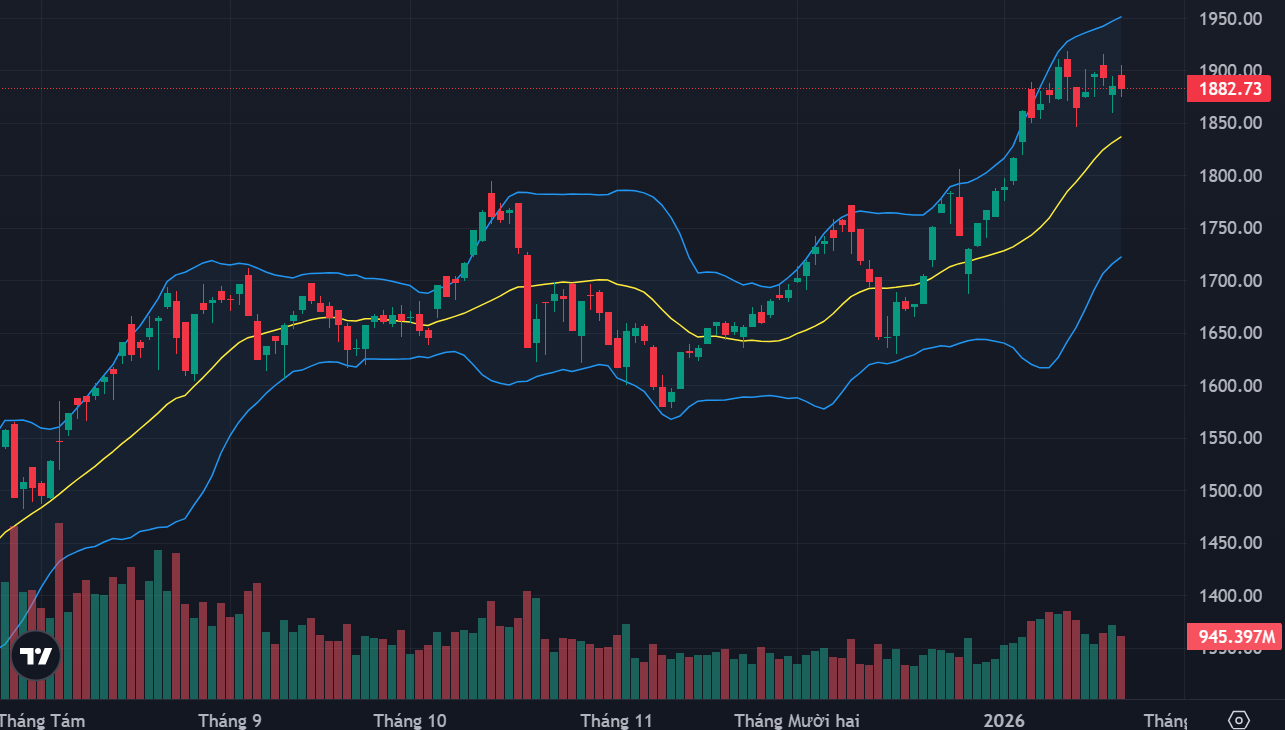
Task: Click the 1950.00 price scale label
Action: (1230, 18)
